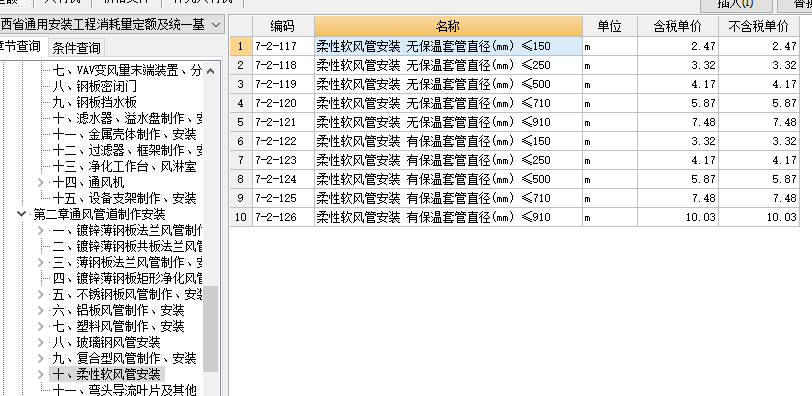Click 不含税单价 value 2.47
The image size is (812, 396).
(x=759, y=46)
